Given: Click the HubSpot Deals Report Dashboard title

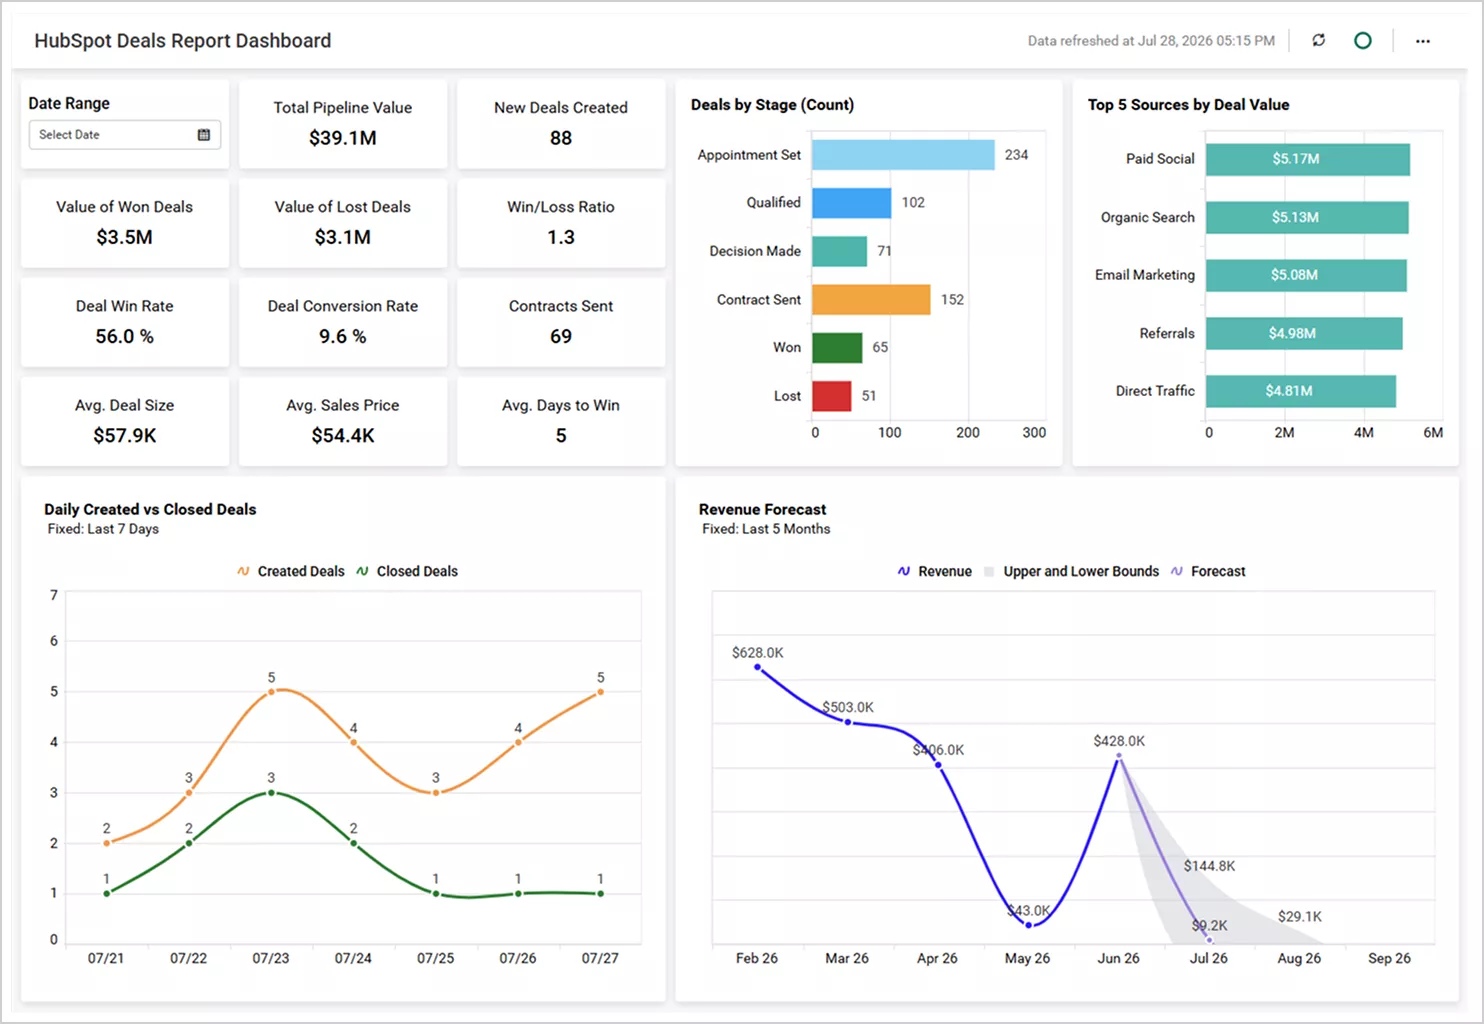Looking at the screenshot, I should click(183, 41).
